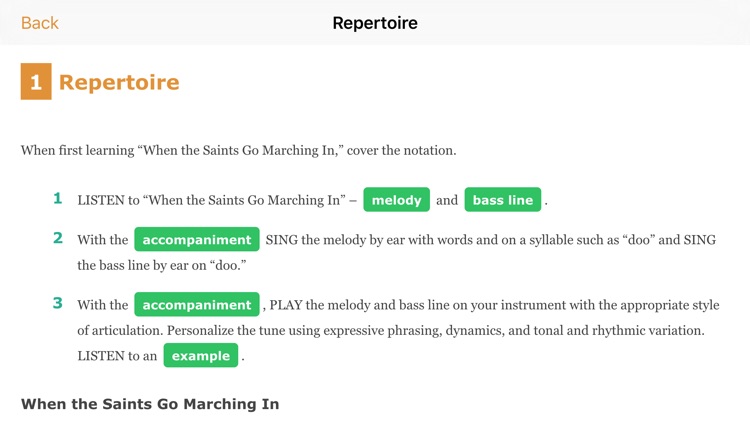Play the bass line audio button
The height and width of the screenshot is (422, 750).
(503, 200)
